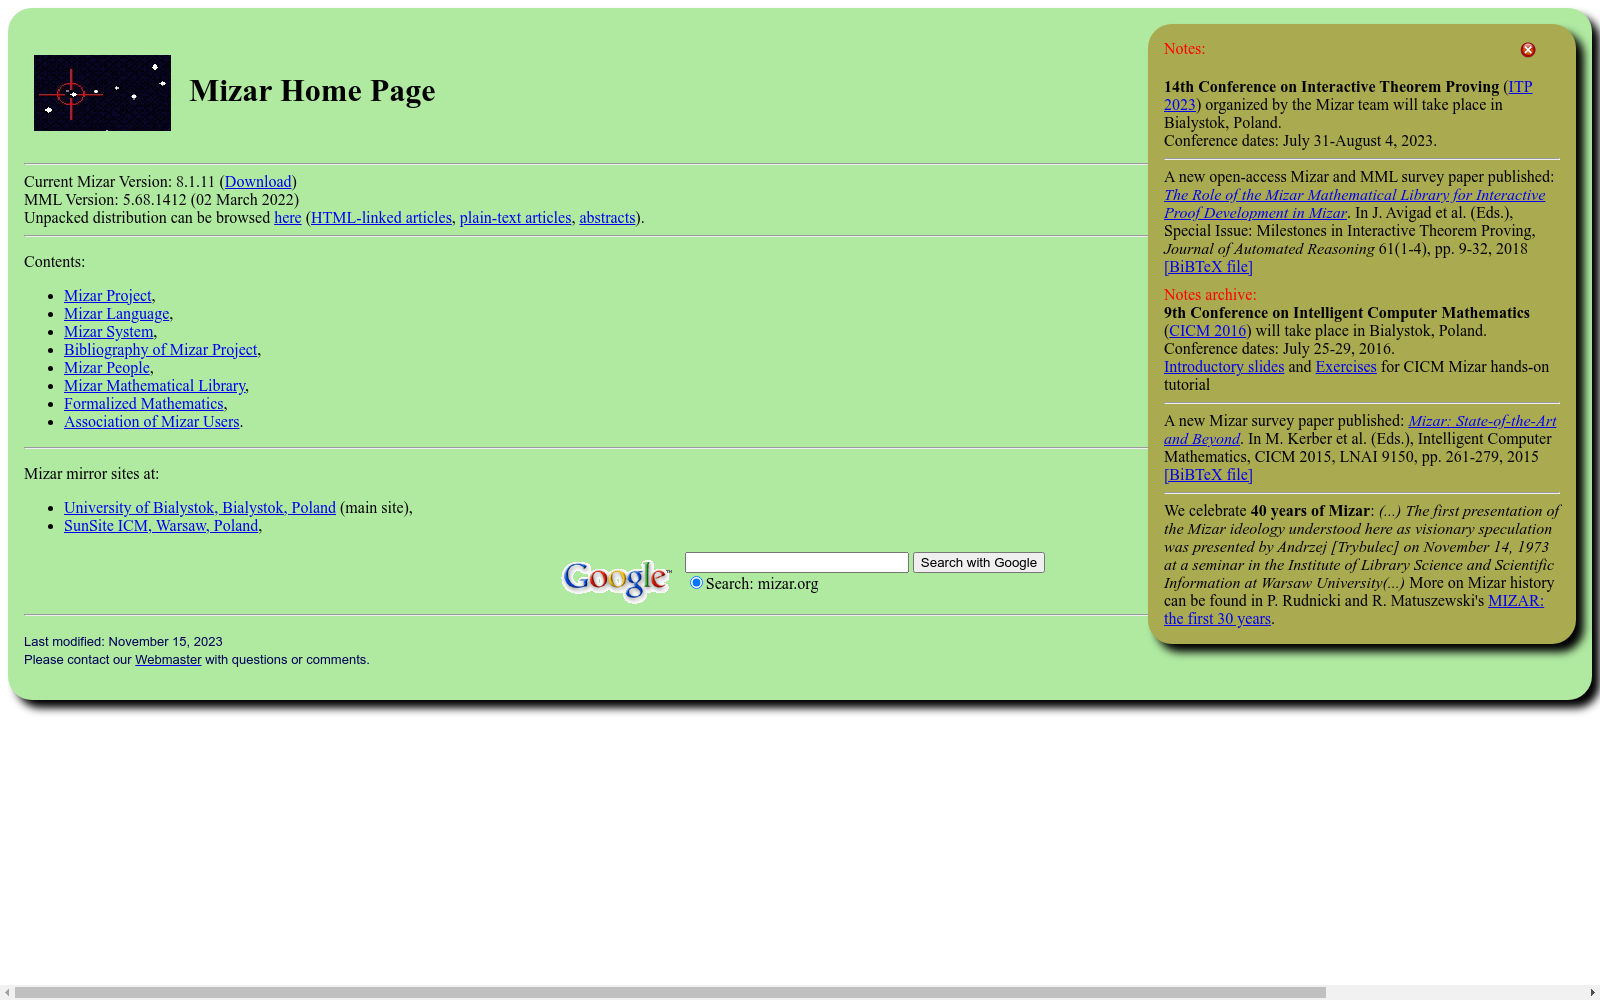Browse unpacked distribution via 'here' link
Image resolution: width=1600 pixels, height=1000 pixels.
pyautogui.click(x=288, y=218)
